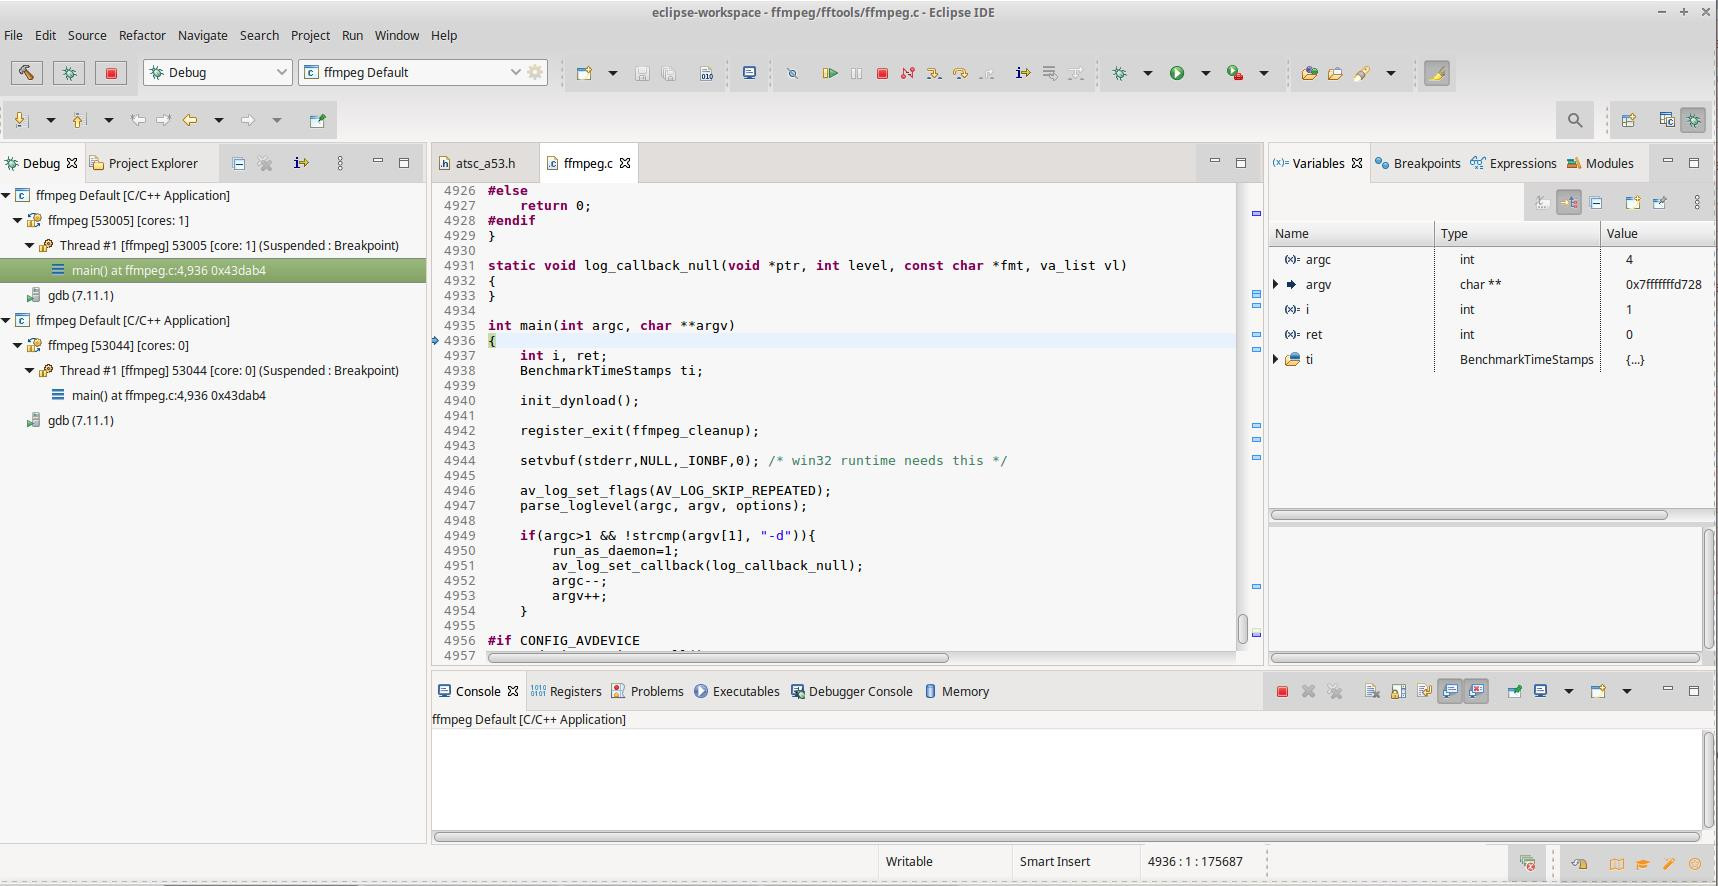The height and width of the screenshot is (886, 1718).
Task: Click the Clear Console icon
Action: click(x=1372, y=691)
